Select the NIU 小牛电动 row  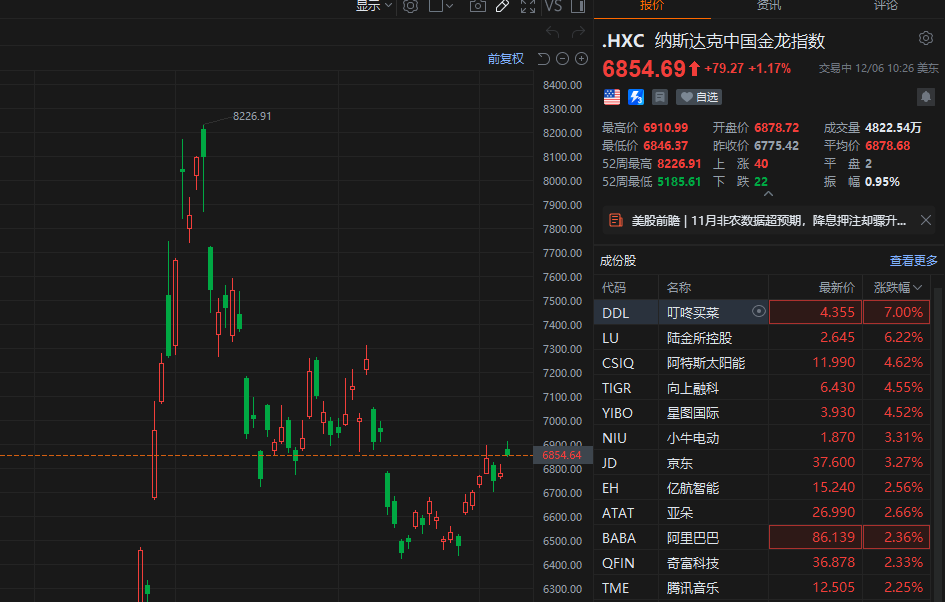click(x=762, y=437)
